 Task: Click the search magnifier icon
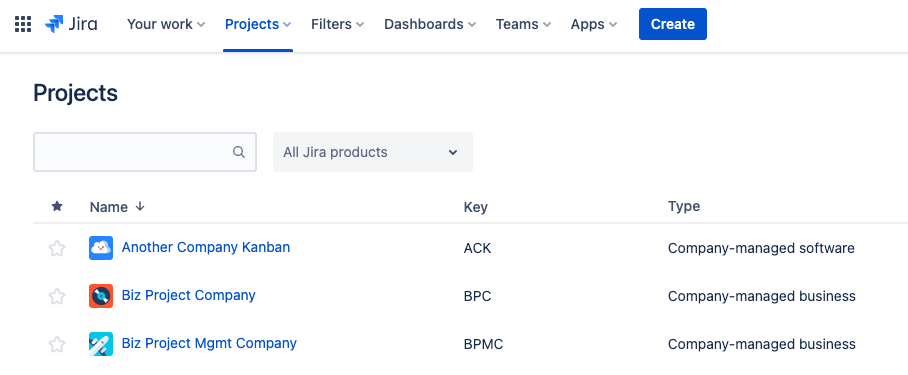tap(239, 152)
